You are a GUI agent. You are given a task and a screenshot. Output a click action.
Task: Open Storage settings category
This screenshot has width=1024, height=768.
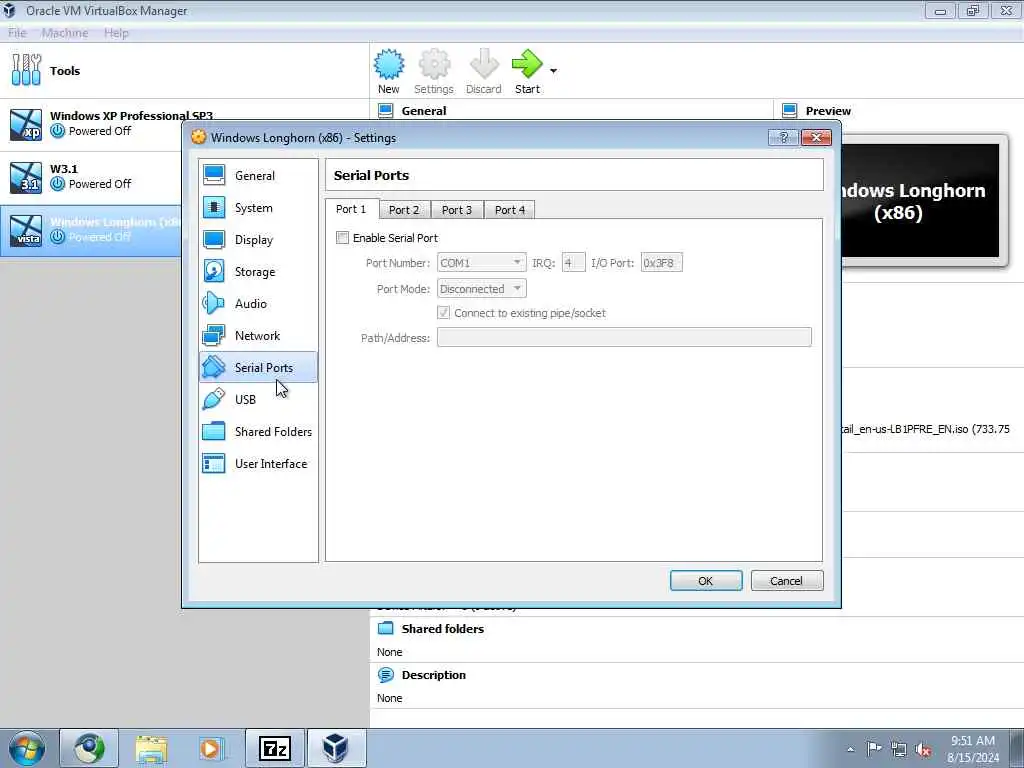click(x=258, y=272)
